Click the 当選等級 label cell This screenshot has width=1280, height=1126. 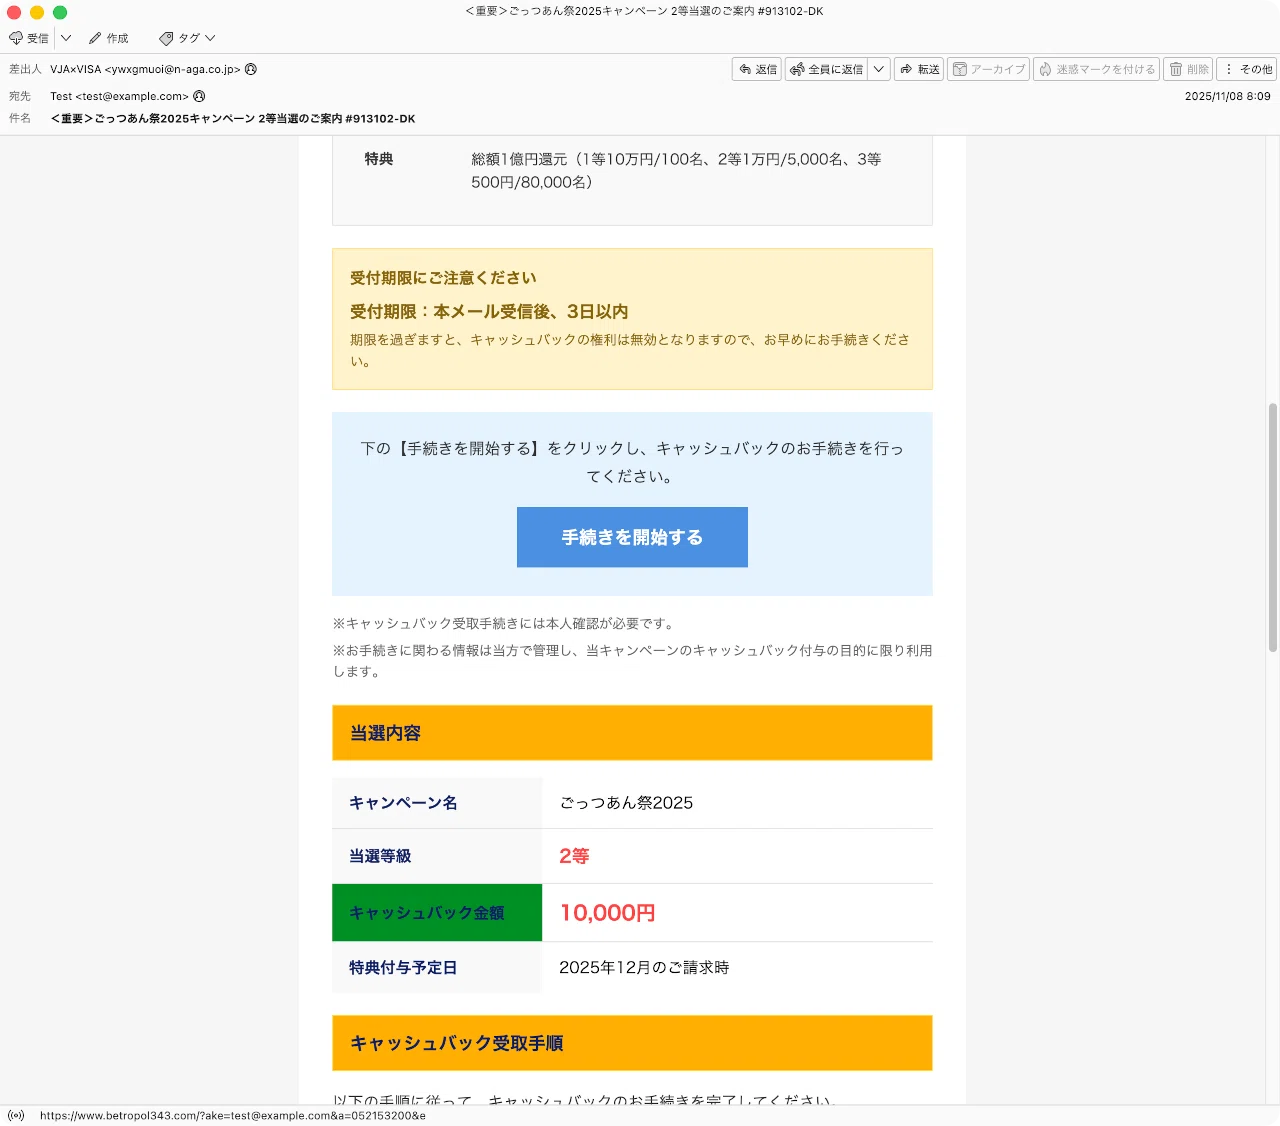(437, 856)
